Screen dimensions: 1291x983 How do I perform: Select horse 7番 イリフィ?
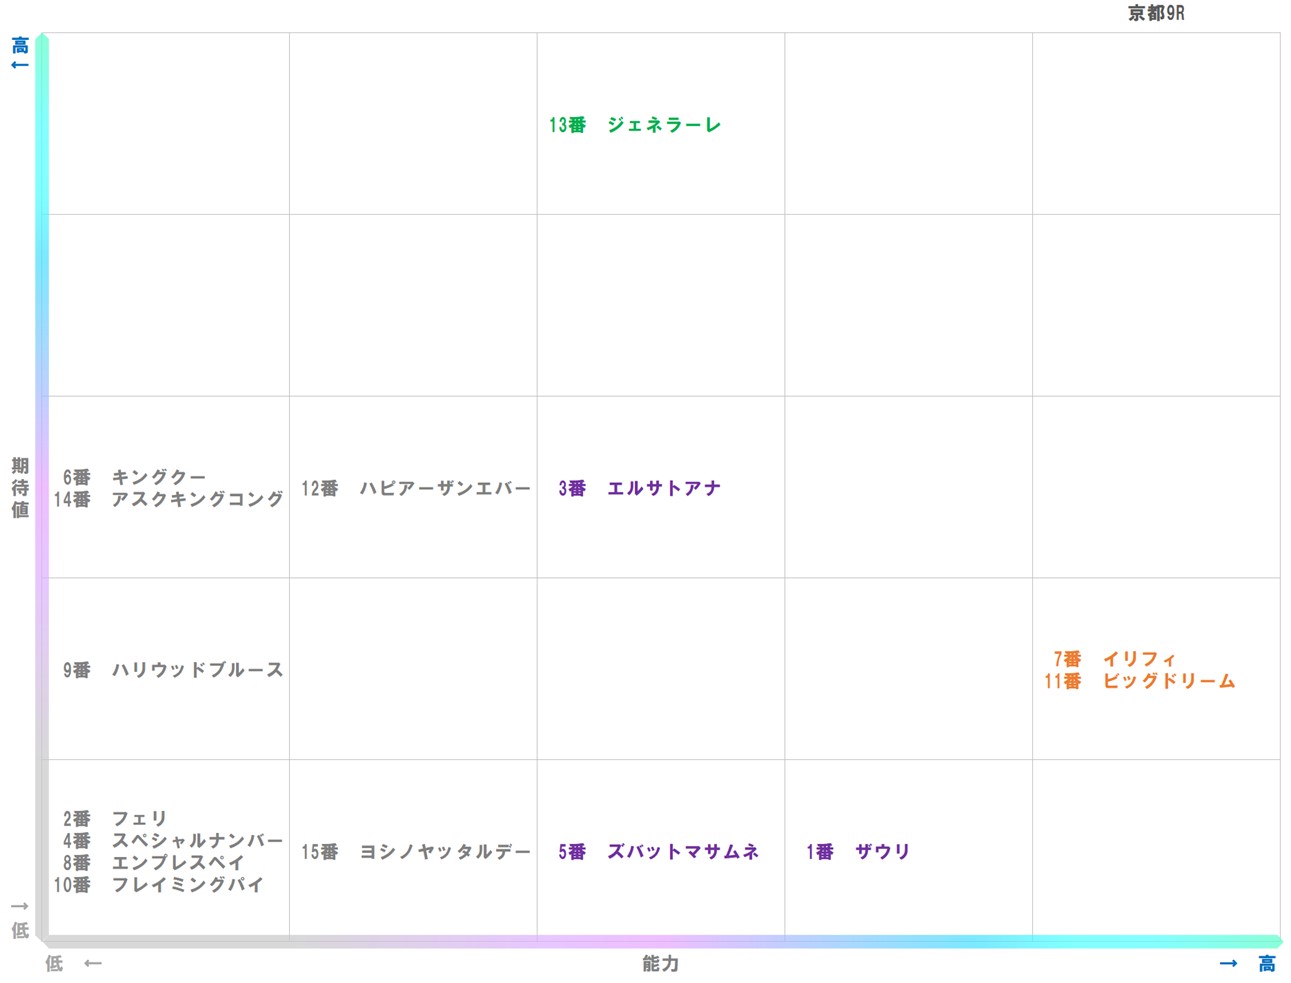[1112, 659]
